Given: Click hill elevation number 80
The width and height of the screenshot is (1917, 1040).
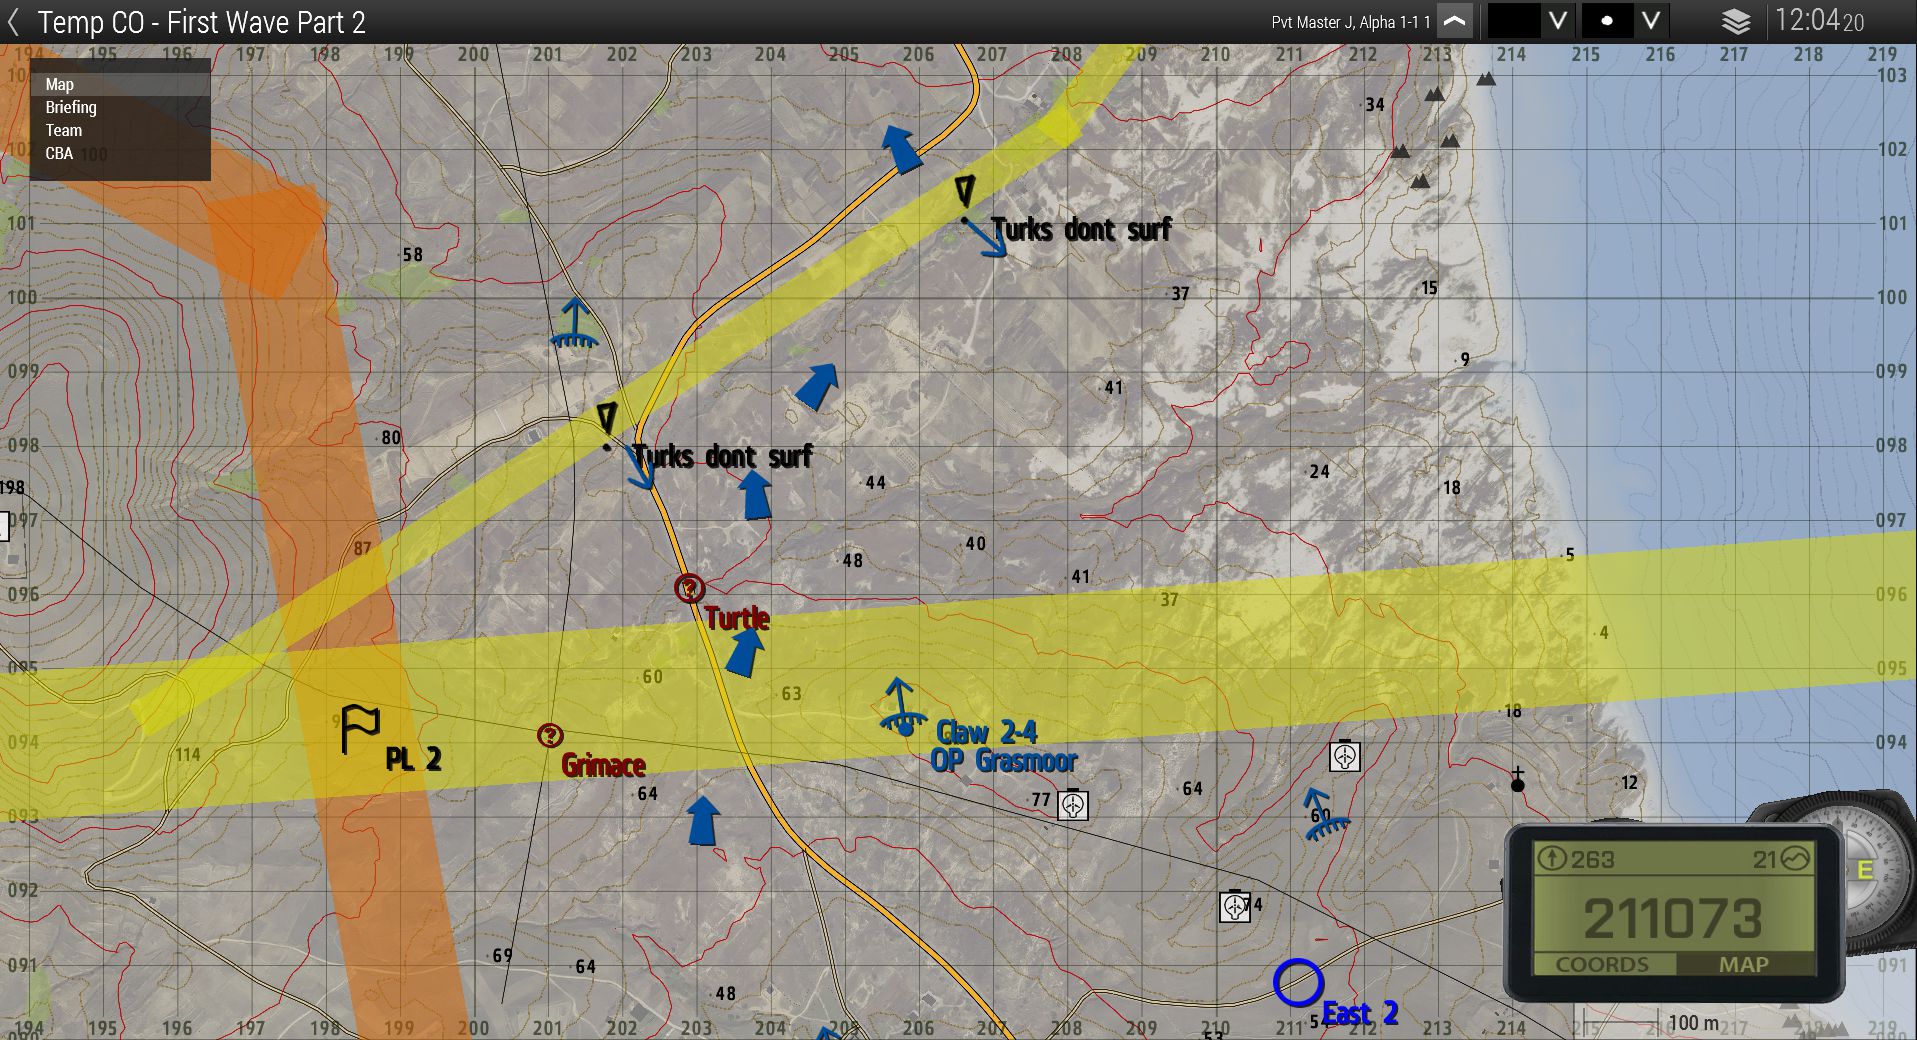Looking at the screenshot, I should click(x=390, y=437).
